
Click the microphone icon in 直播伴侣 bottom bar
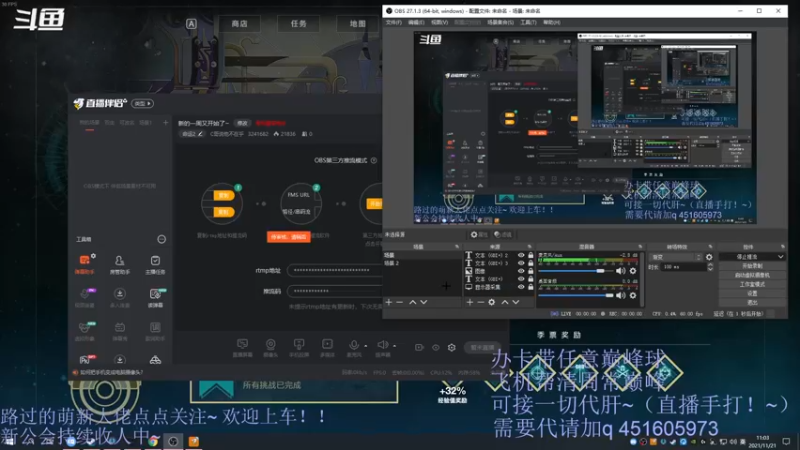pos(354,346)
